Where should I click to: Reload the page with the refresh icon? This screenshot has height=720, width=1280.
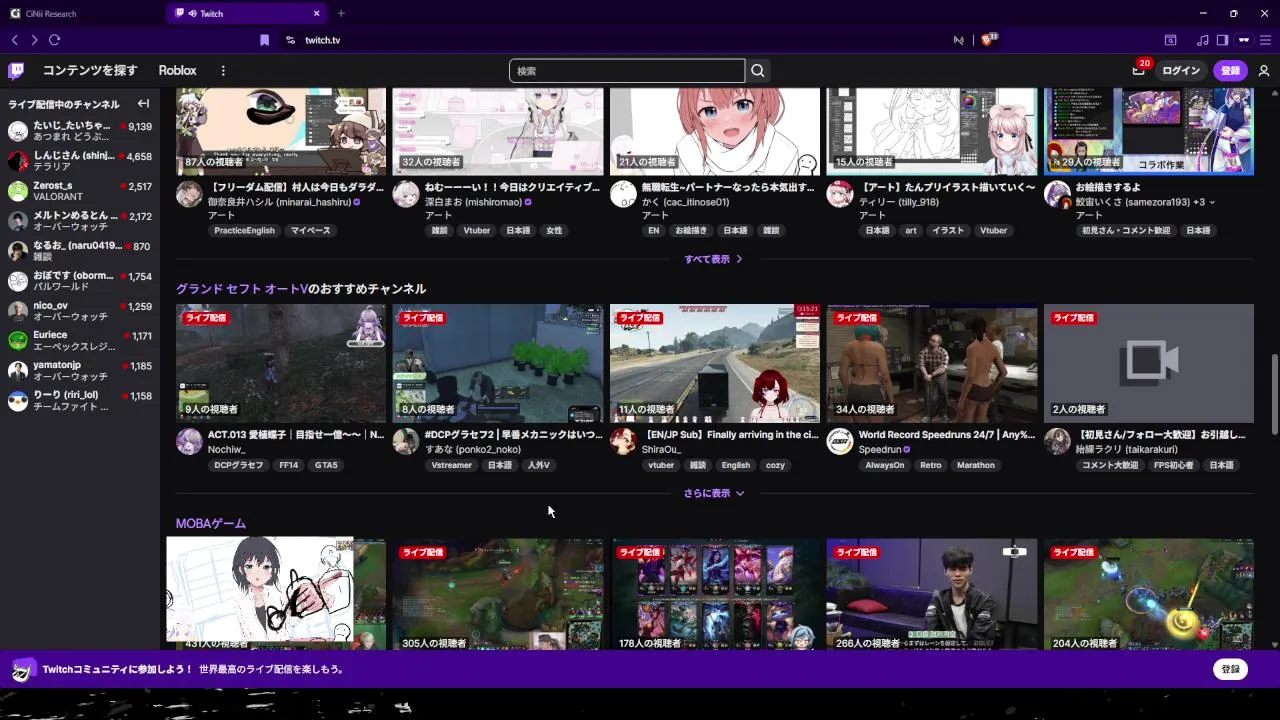click(x=55, y=40)
